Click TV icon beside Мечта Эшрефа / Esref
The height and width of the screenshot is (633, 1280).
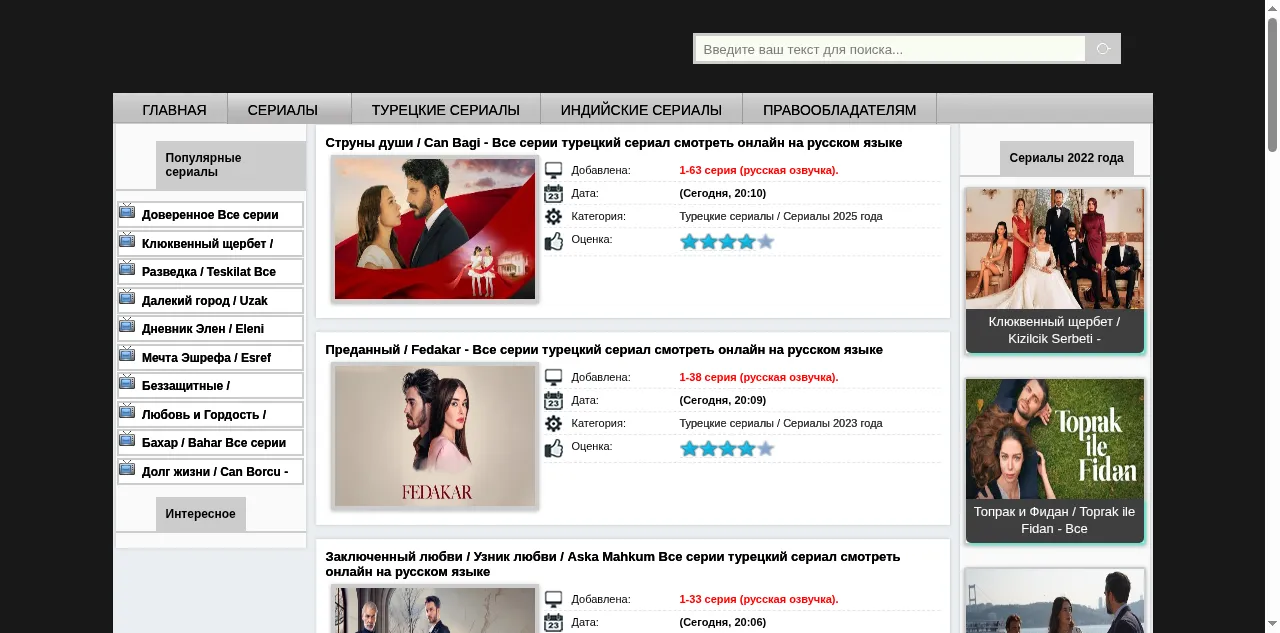click(x=127, y=354)
